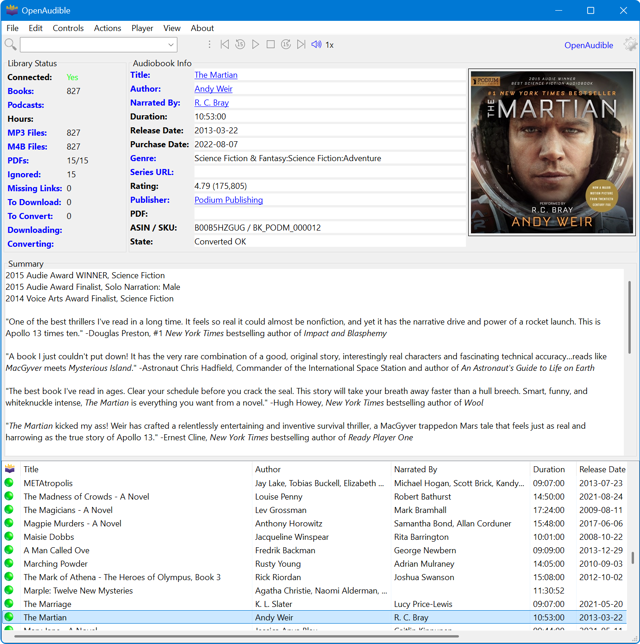The image size is (640, 644).
Task: Click the Converting status label
Action: click(30, 244)
